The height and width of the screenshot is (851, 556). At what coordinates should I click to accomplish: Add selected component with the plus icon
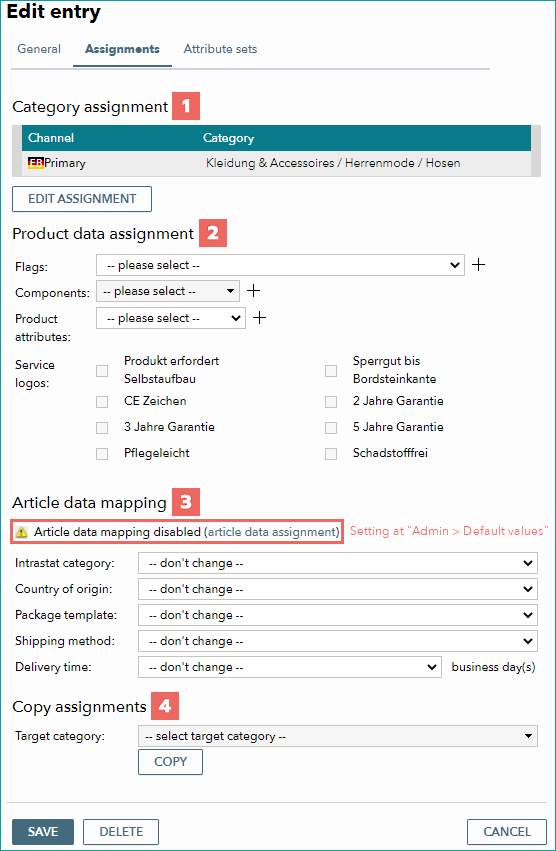[254, 291]
